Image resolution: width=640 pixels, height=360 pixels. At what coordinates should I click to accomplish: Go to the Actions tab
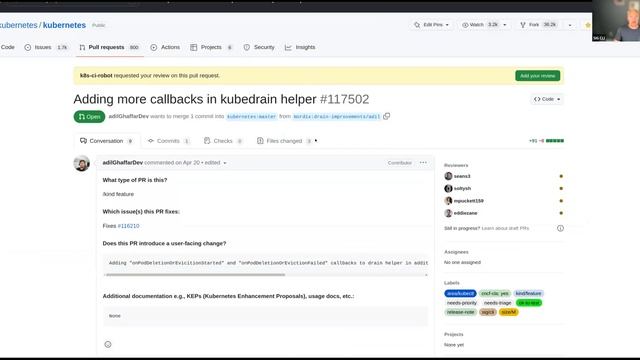coord(165,47)
